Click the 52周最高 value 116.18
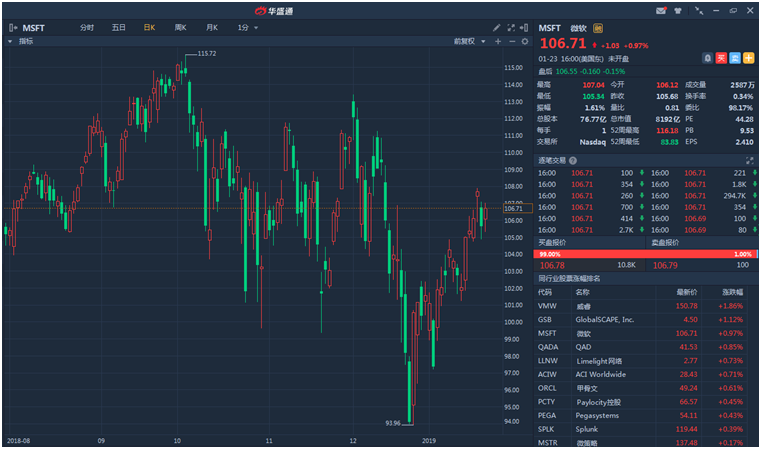Image resolution: width=761 pixels, height=449 pixels. coord(667,131)
